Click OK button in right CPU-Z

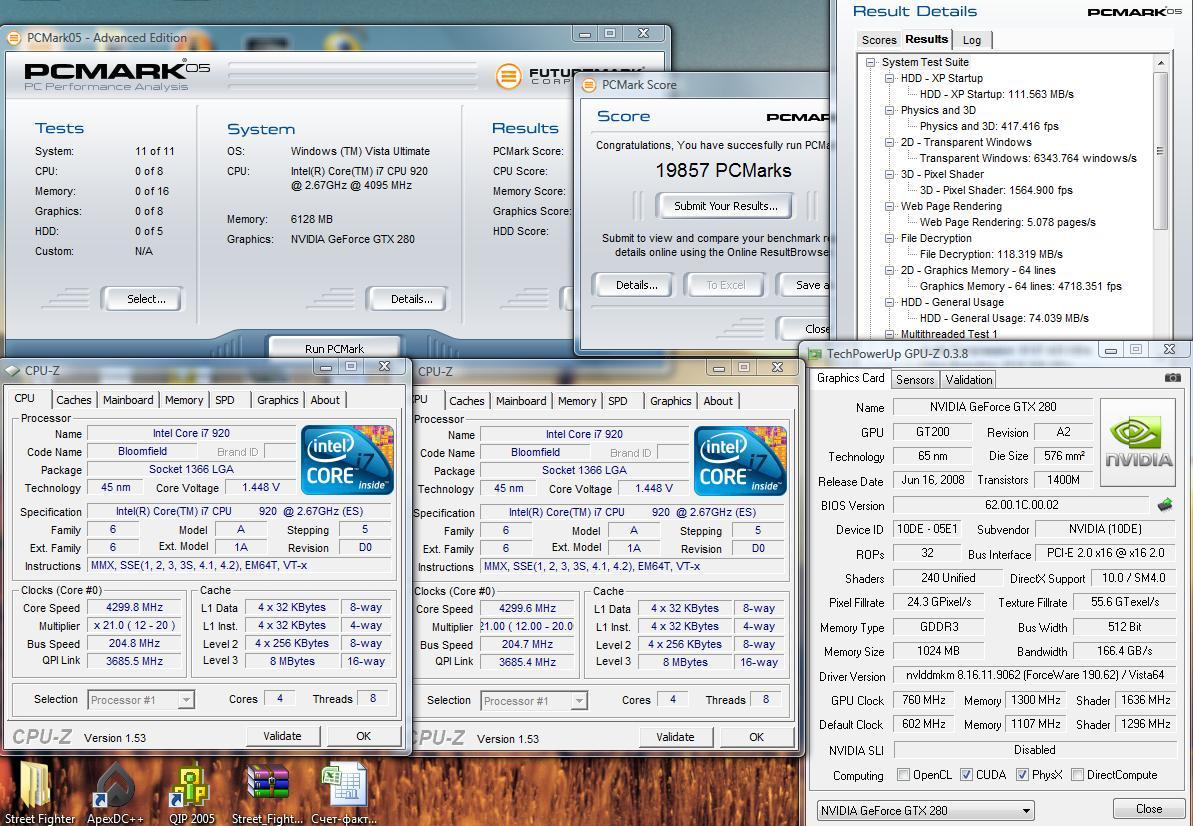click(x=756, y=737)
